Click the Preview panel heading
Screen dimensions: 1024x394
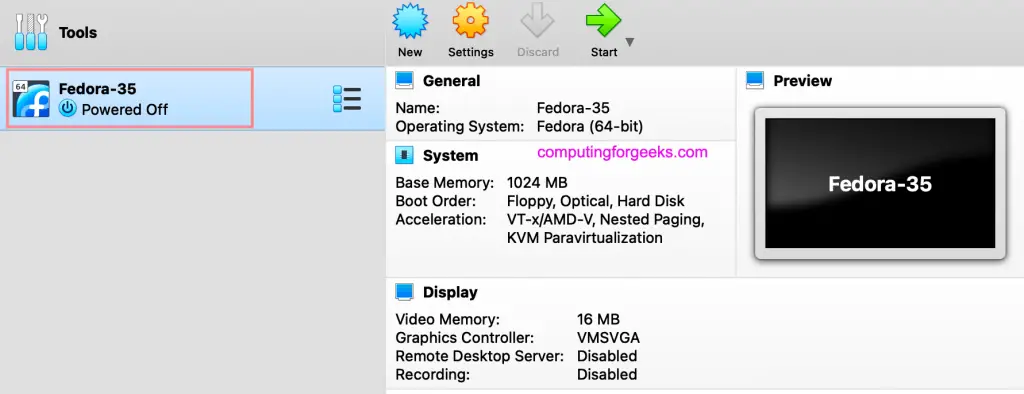[x=803, y=81]
